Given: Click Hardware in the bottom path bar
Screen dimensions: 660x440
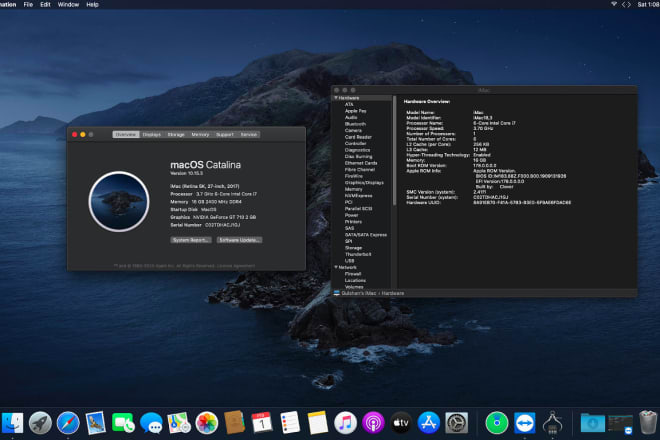Looking at the screenshot, I should 393,293.
